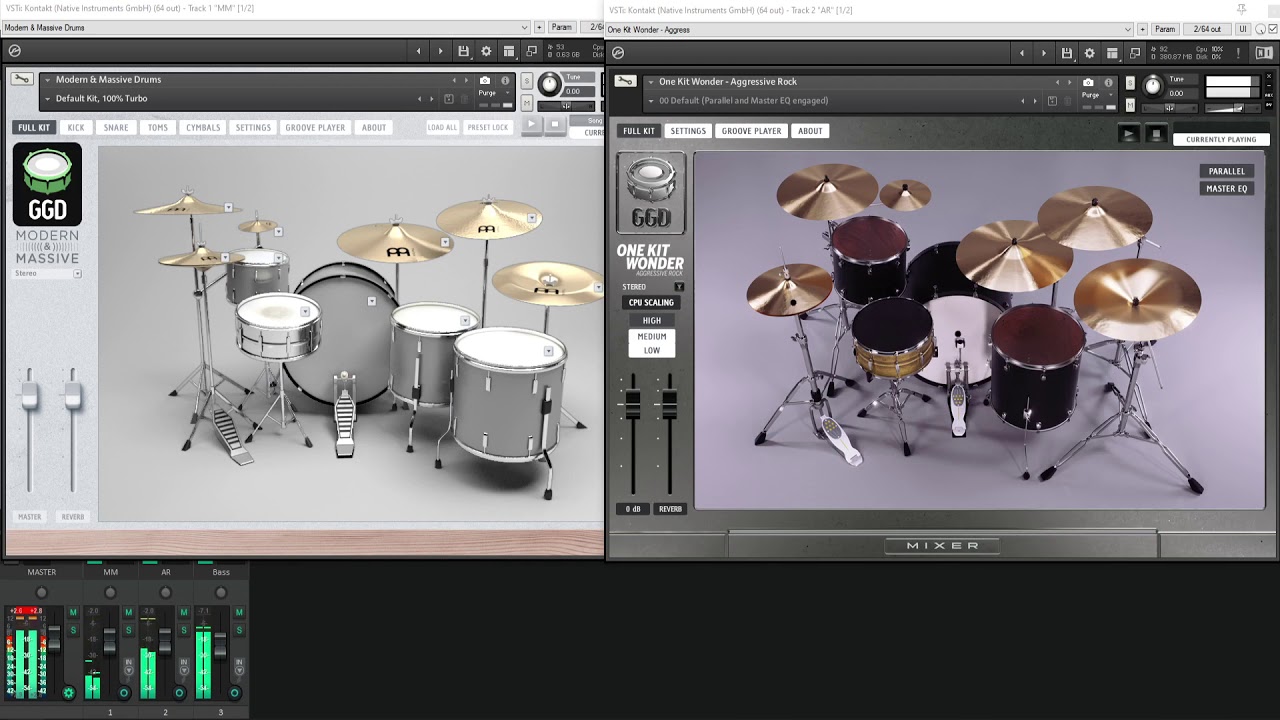This screenshot has height=720, width=1280.
Task: Expand snapshot menu arrow beside 00 Default preset
Action: pos(651,101)
